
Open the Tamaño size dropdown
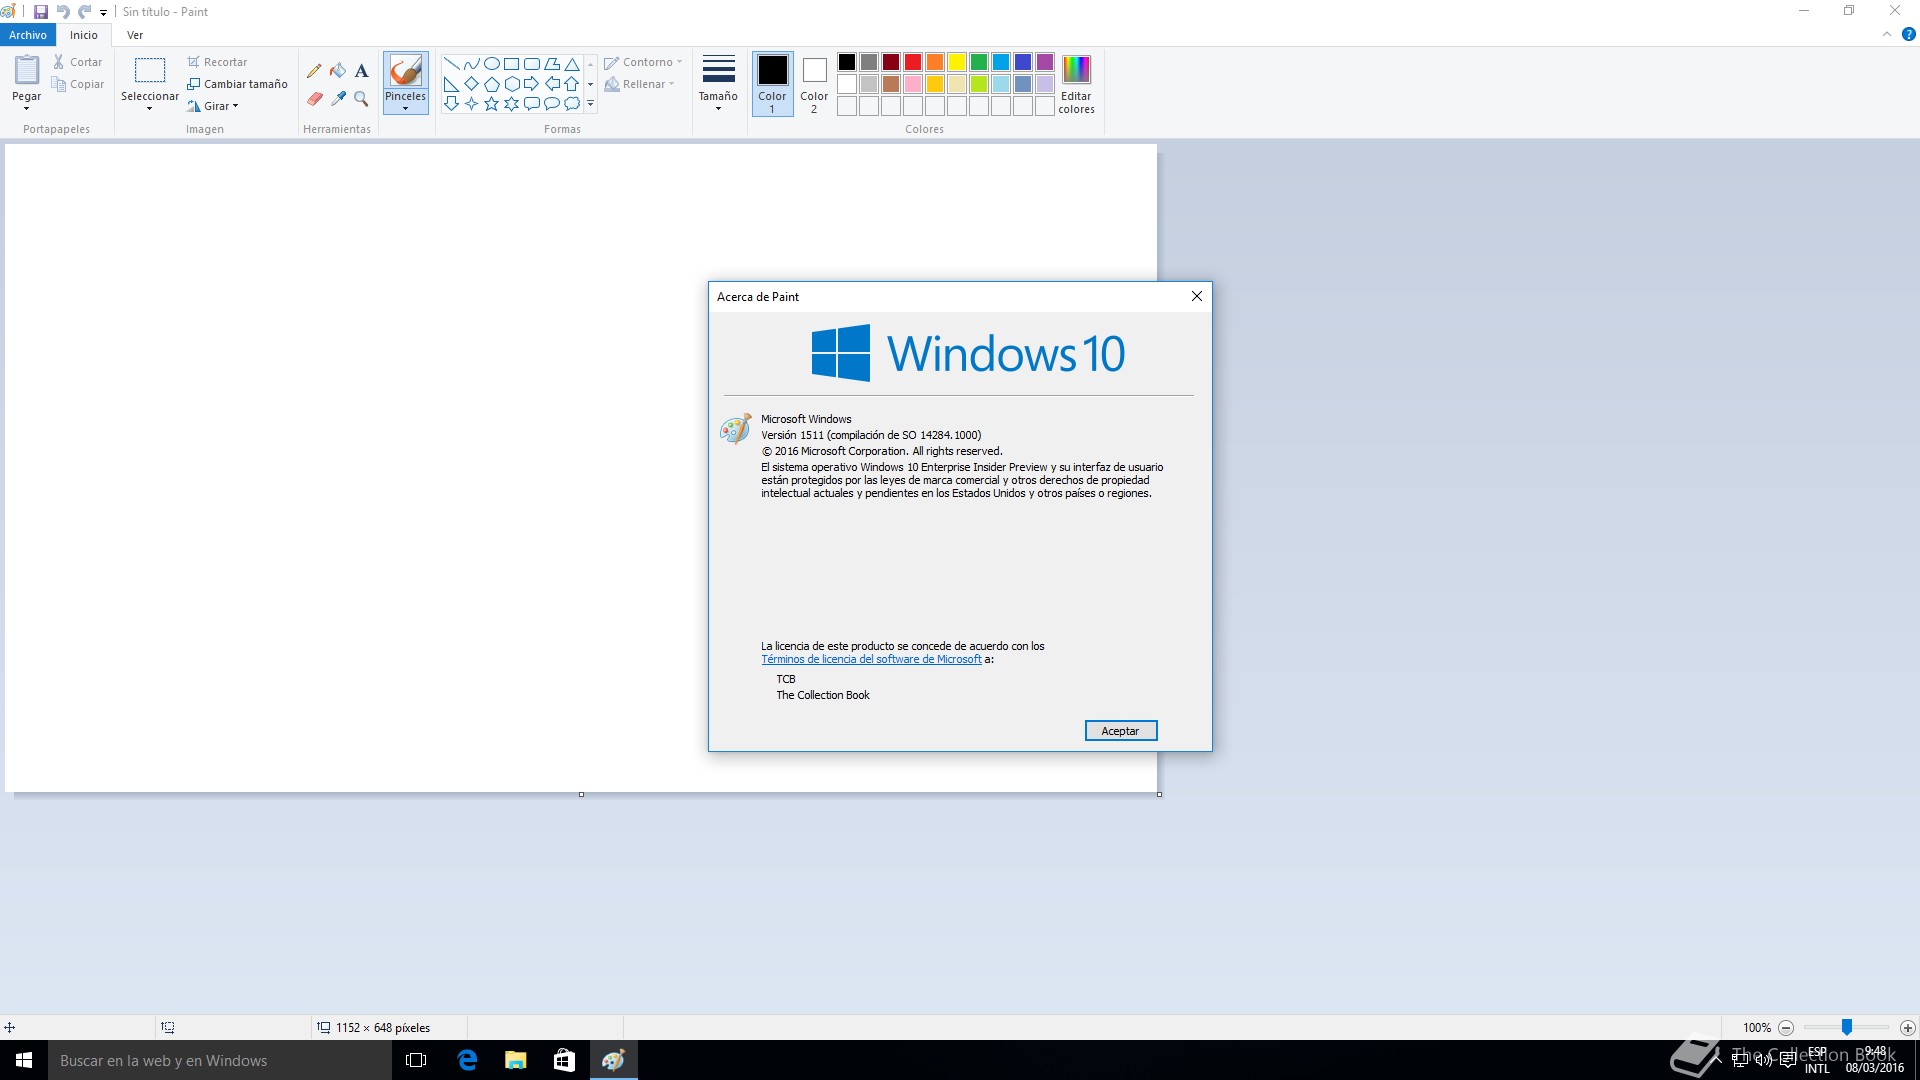[x=718, y=84]
